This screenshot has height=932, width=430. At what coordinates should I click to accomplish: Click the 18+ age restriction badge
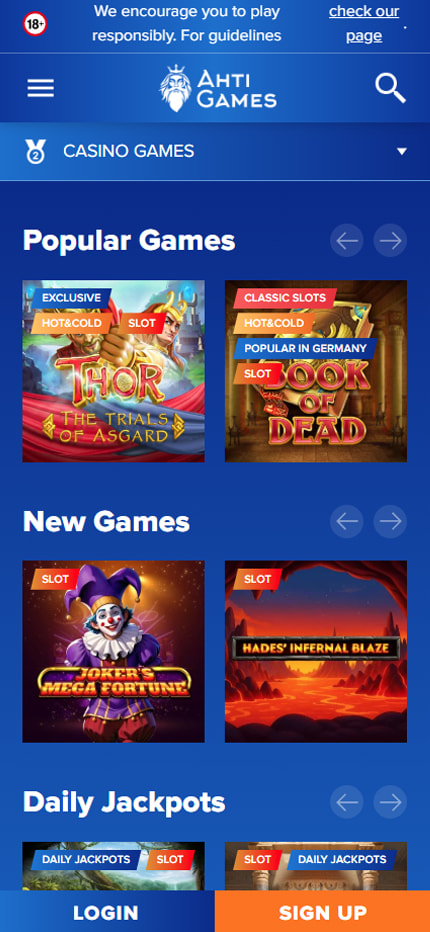point(35,24)
